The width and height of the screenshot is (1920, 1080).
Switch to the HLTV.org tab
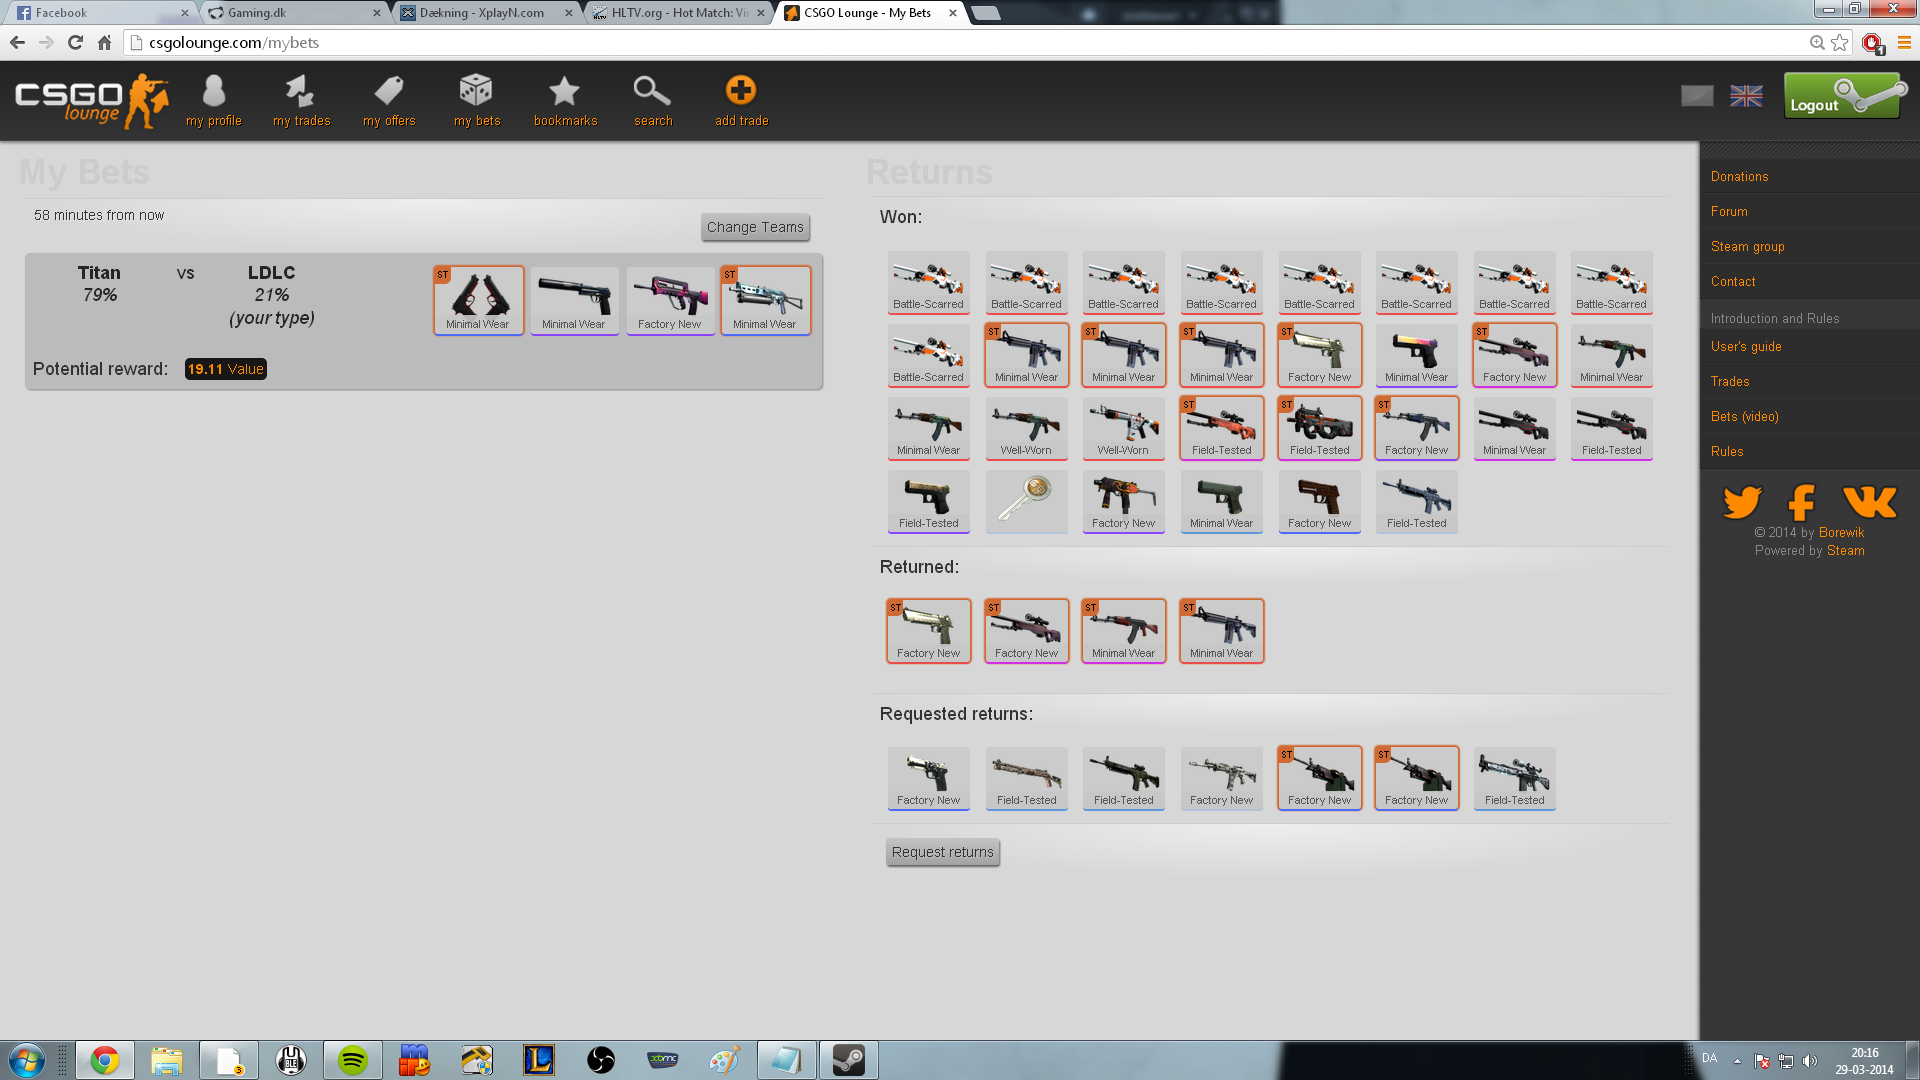coord(680,13)
